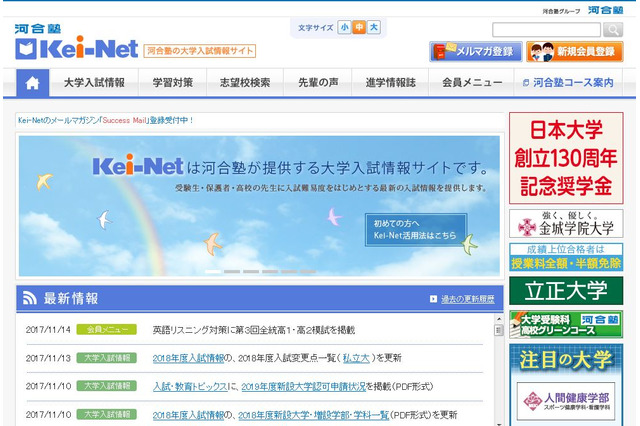This screenshot has height=426, width=640.
Task: Click the 初めての方へ Kei-Net活用法 button
Action: pyautogui.click(x=416, y=230)
